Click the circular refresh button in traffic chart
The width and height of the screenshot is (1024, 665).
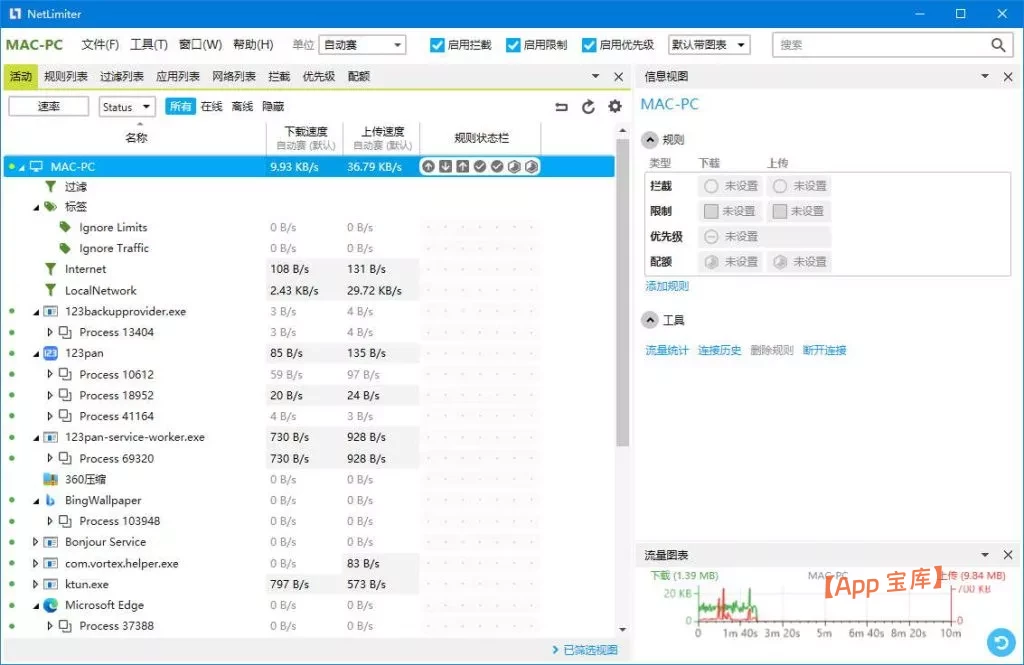[x=1001, y=642]
